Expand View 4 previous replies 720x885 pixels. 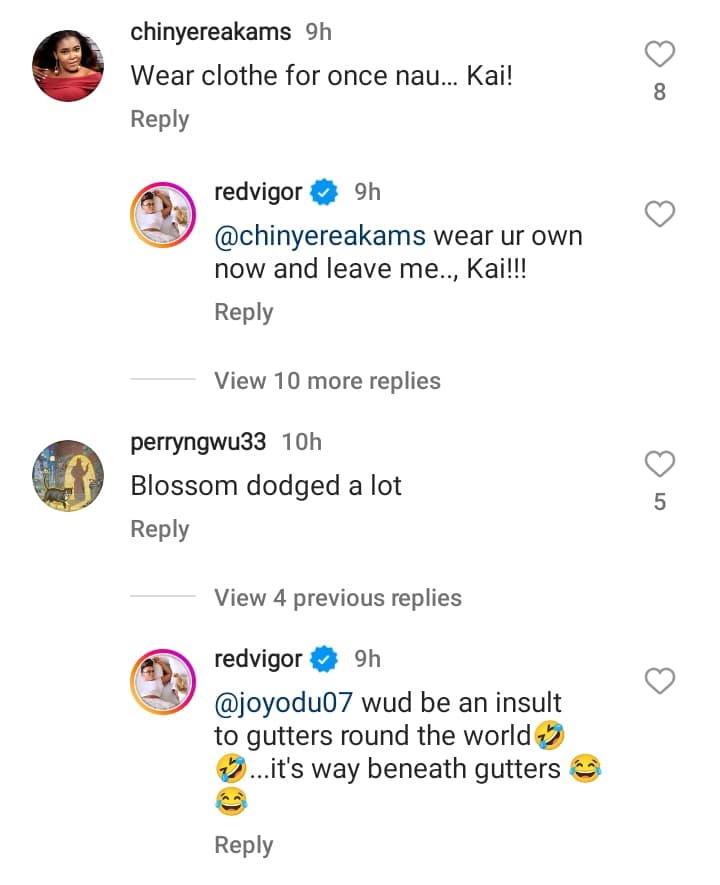[x=337, y=598]
